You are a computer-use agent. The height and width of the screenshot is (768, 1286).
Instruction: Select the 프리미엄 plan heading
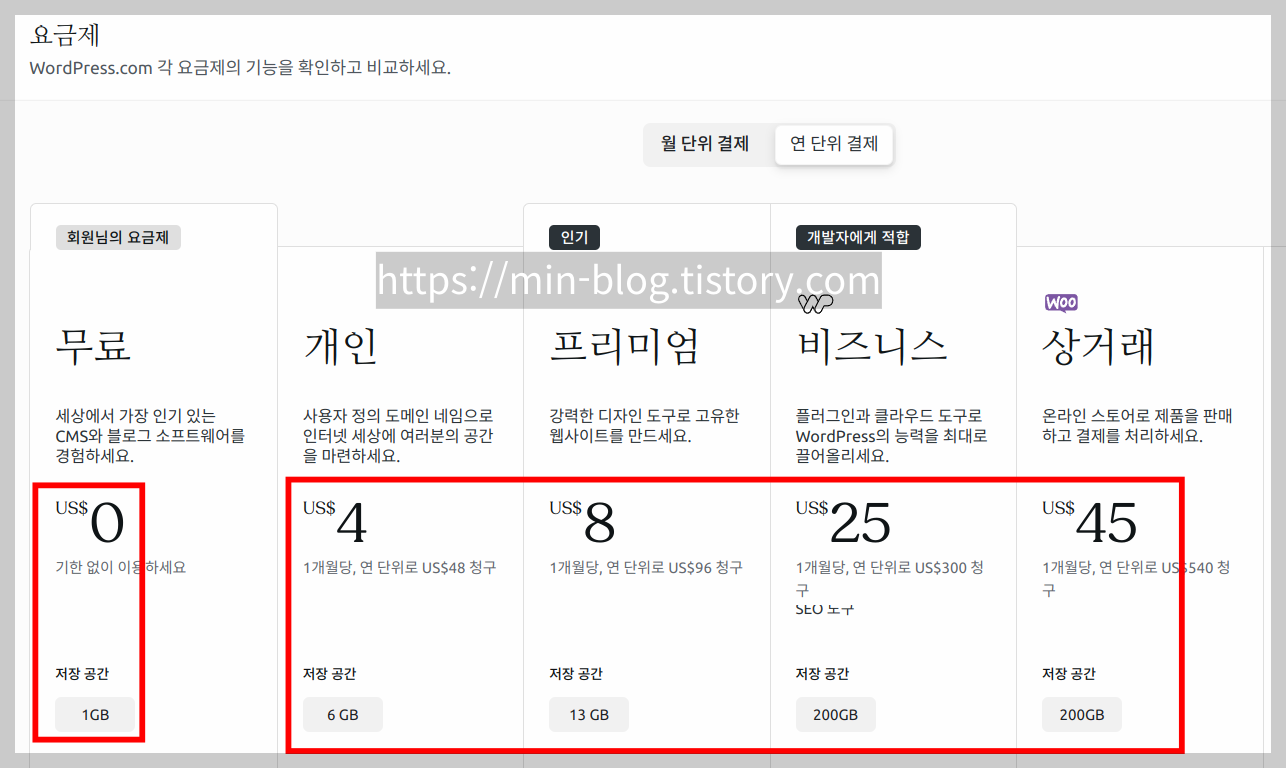click(624, 347)
